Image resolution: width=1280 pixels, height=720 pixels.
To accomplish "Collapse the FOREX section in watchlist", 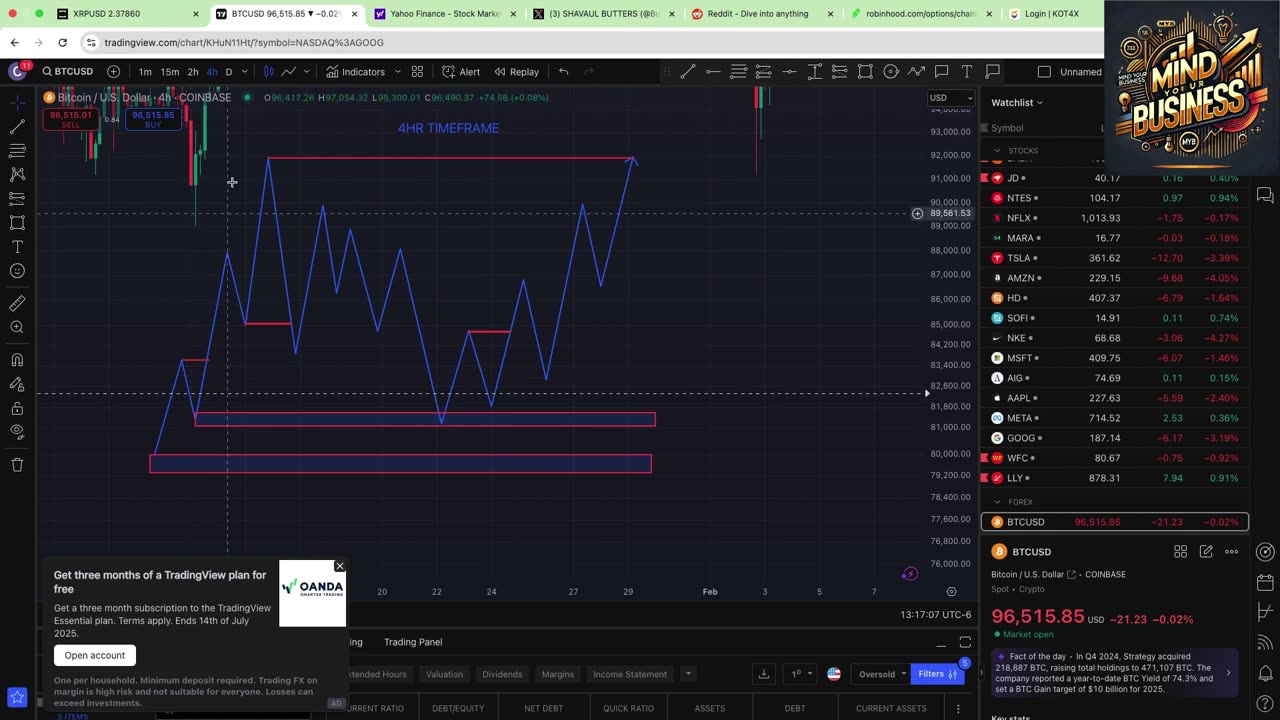I will (997, 502).
